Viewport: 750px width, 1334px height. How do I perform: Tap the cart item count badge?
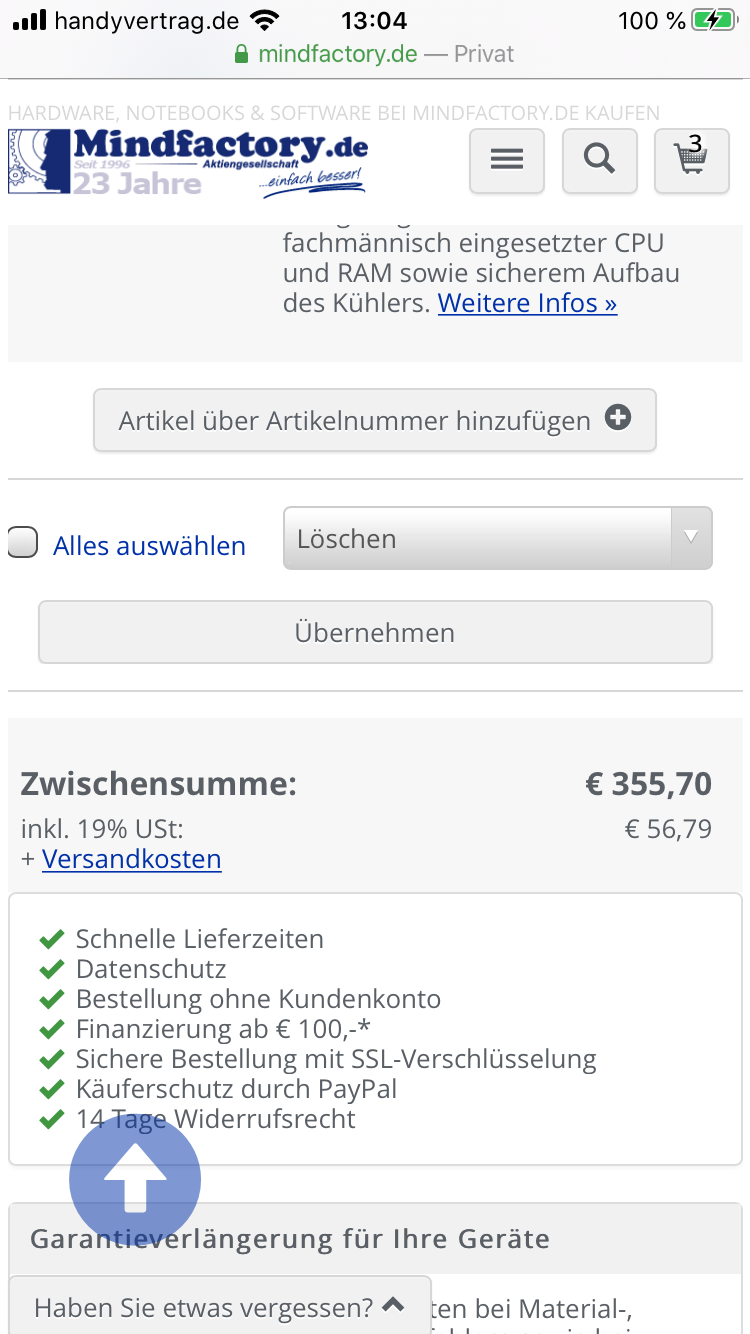click(696, 143)
